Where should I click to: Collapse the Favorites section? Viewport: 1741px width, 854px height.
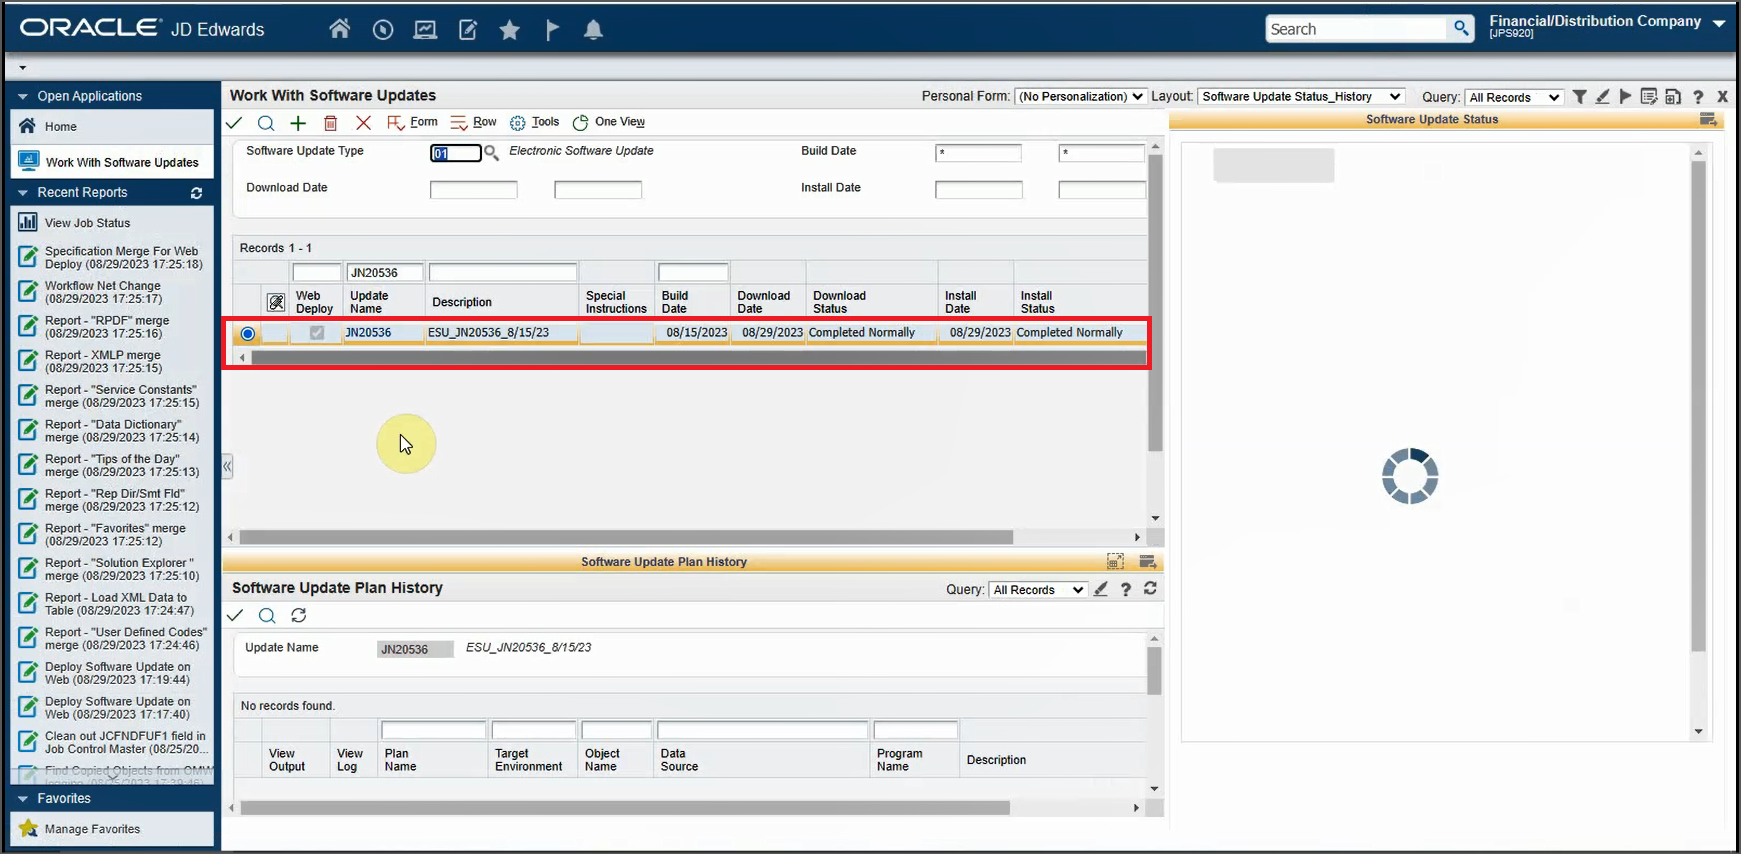(23, 798)
